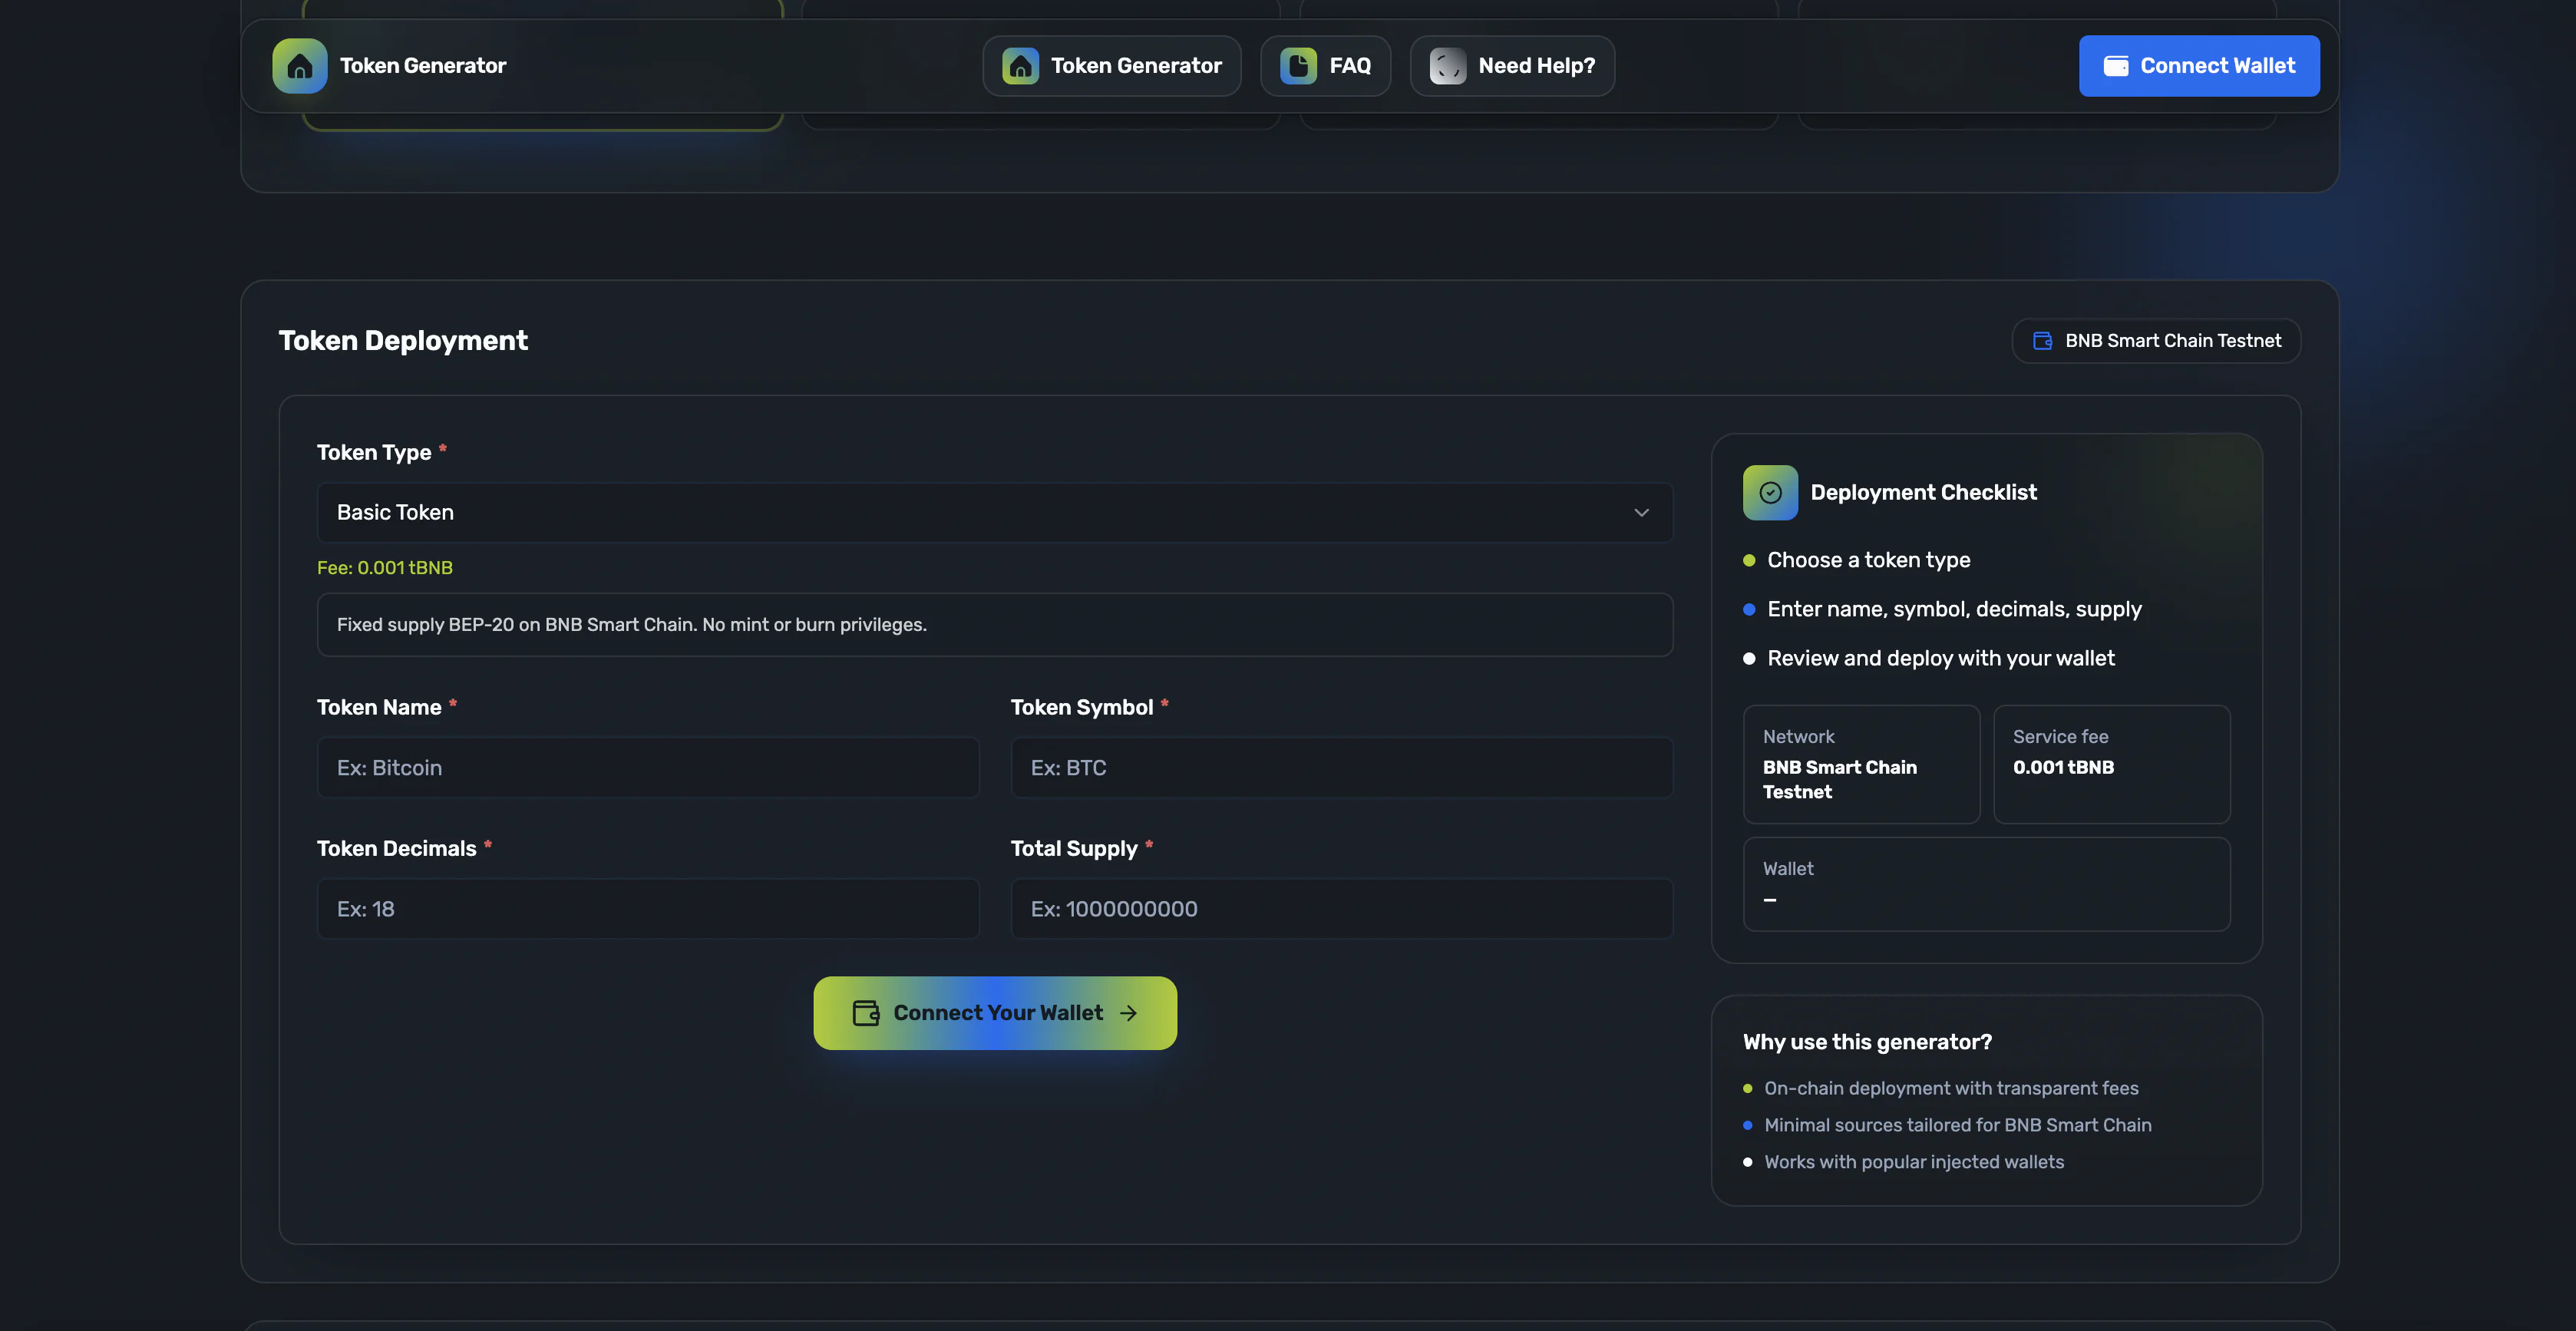Click into the Token Symbol field
Image resolution: width=2576 pixels, height=1331 pixels.
(1341, 768)
